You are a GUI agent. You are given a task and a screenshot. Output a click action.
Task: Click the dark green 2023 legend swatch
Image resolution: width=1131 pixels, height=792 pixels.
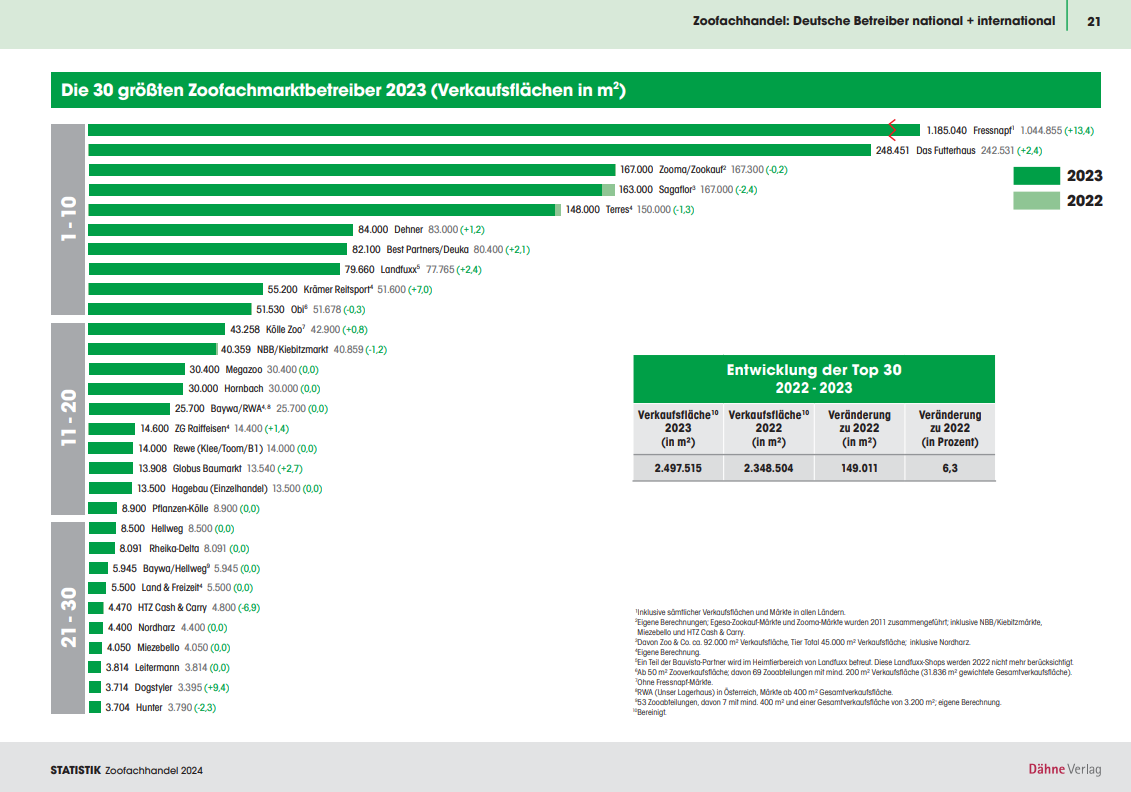pos(1037,176)
